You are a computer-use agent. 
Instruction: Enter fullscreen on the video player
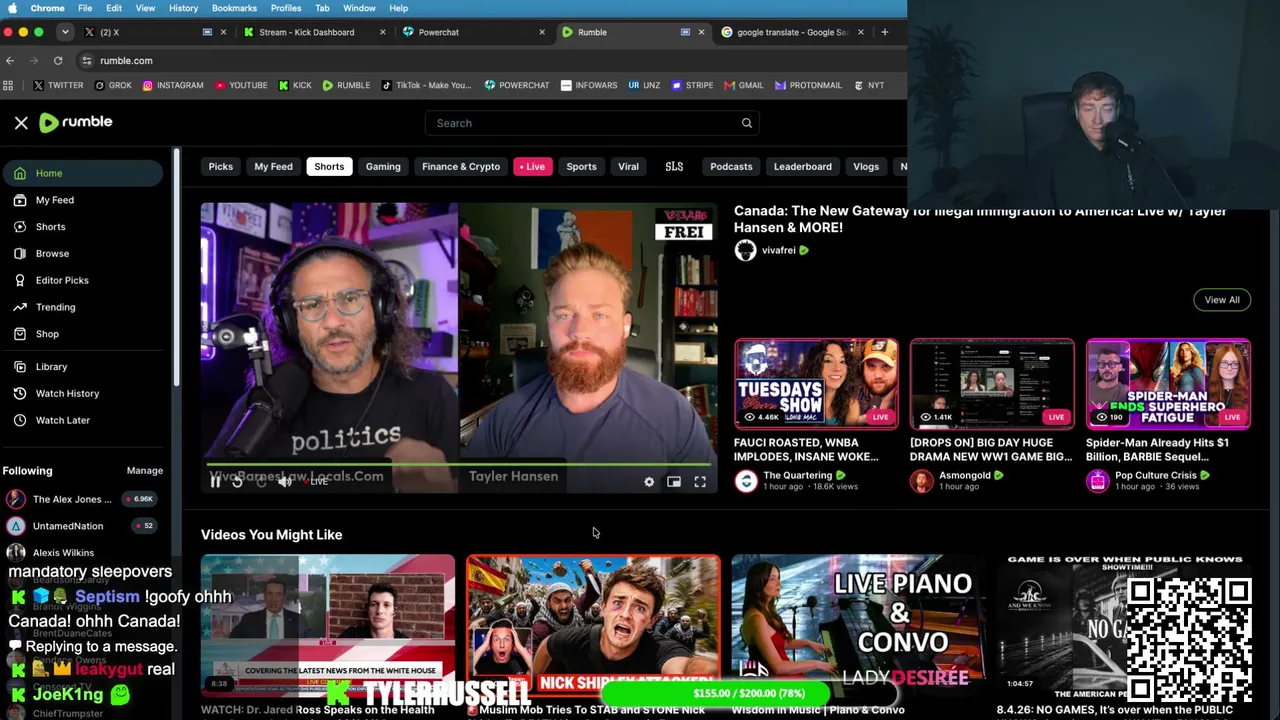click(700, 482)
